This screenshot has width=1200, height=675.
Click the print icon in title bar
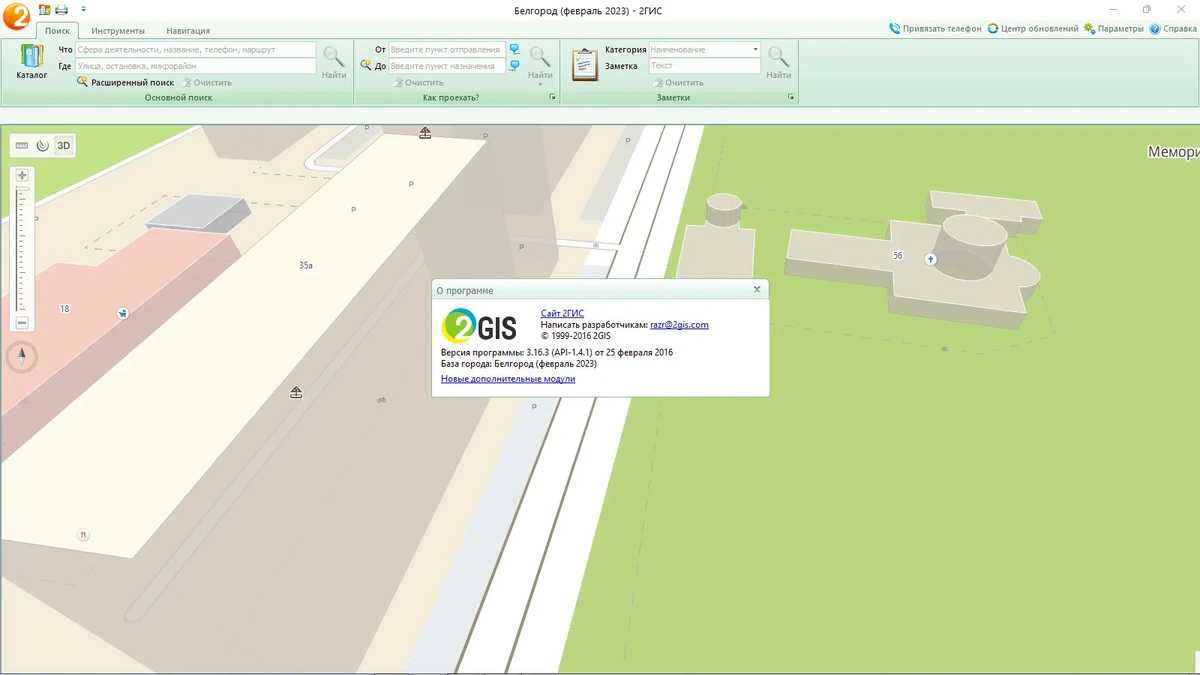[x=61, y=10]
